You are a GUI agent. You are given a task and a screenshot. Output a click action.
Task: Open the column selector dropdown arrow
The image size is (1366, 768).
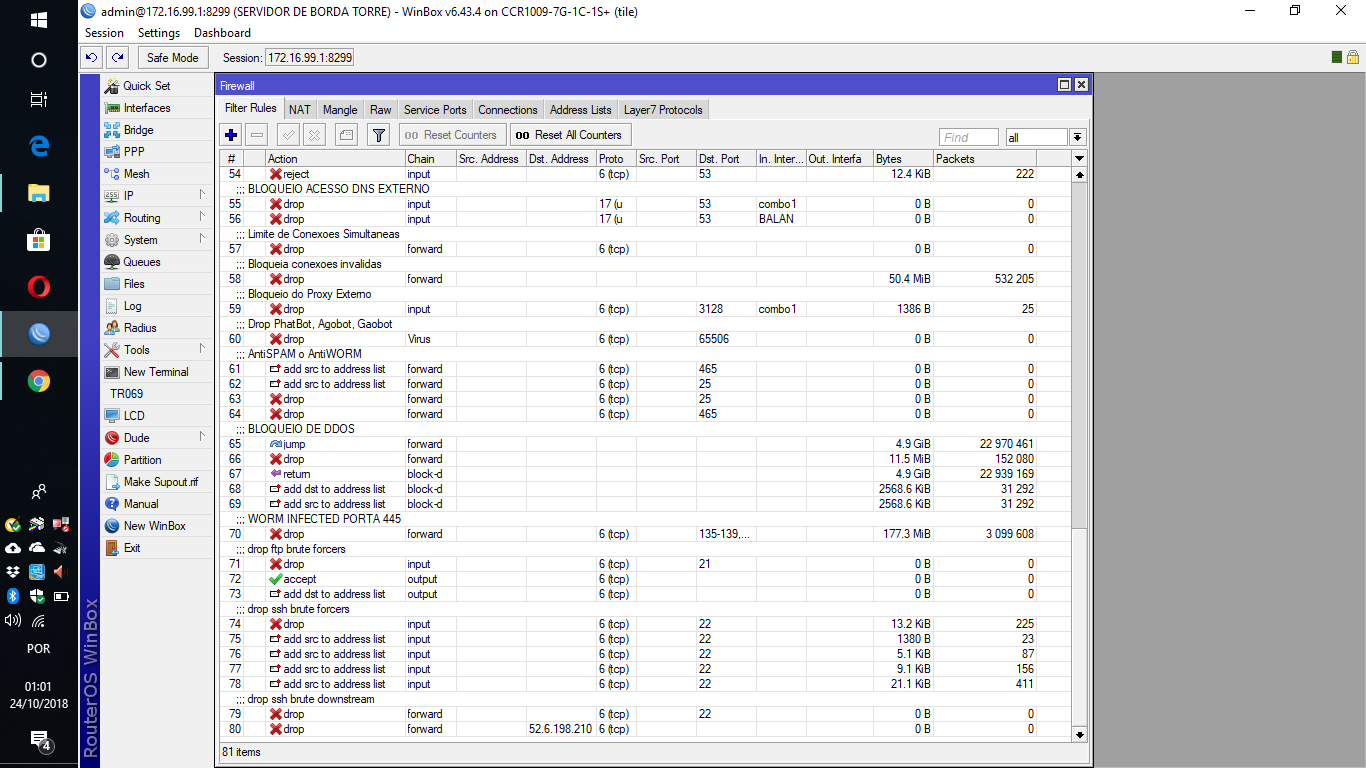click(x=1079, y=159)
